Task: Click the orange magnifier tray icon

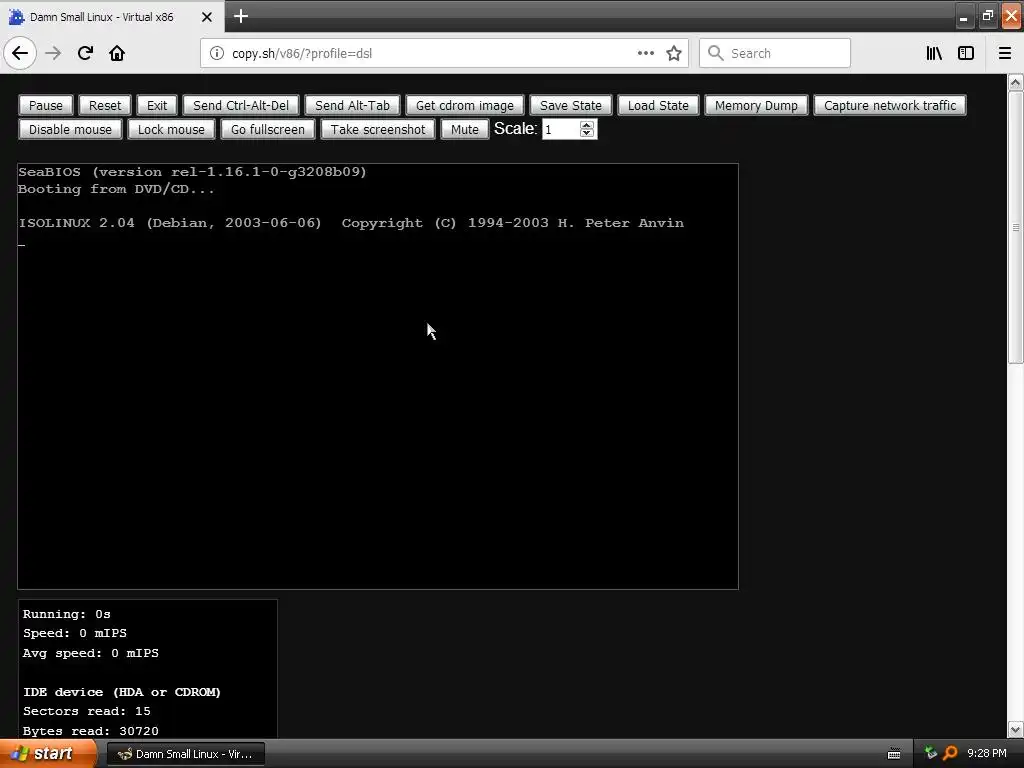Action: click(950, 754)
